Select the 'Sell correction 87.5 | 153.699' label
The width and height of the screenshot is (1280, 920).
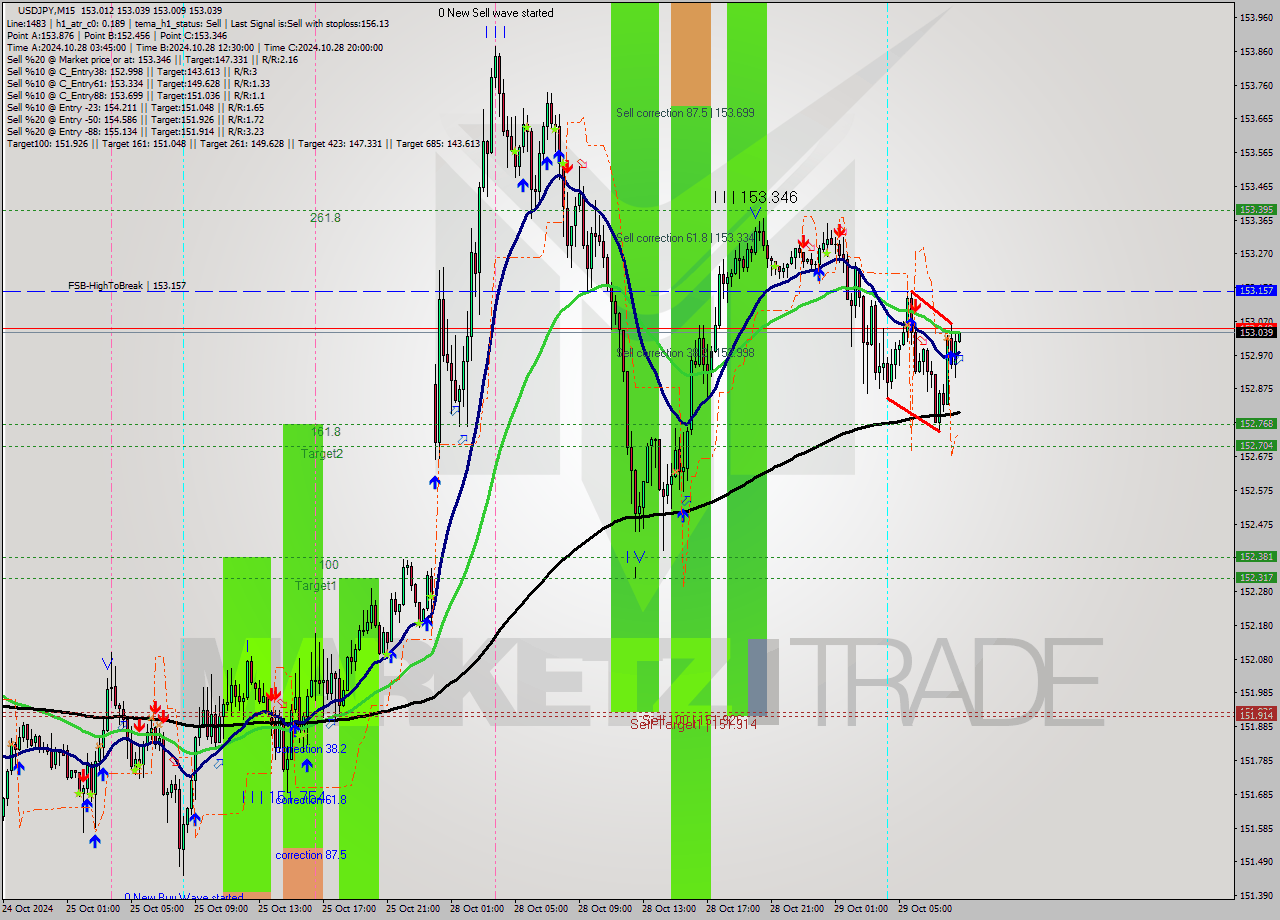685,113
